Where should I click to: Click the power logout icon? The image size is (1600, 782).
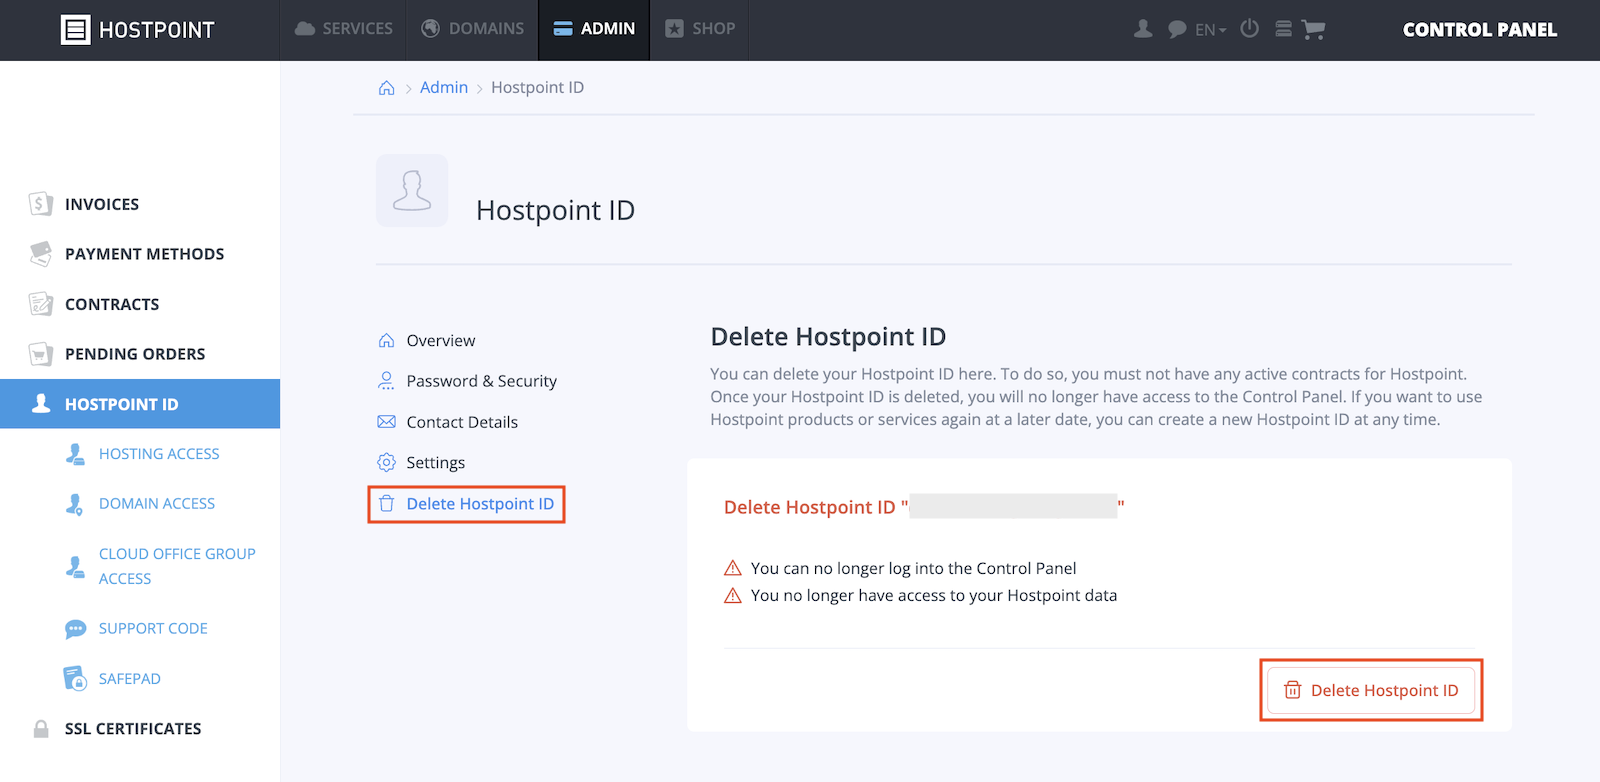tap(1249, 28)
